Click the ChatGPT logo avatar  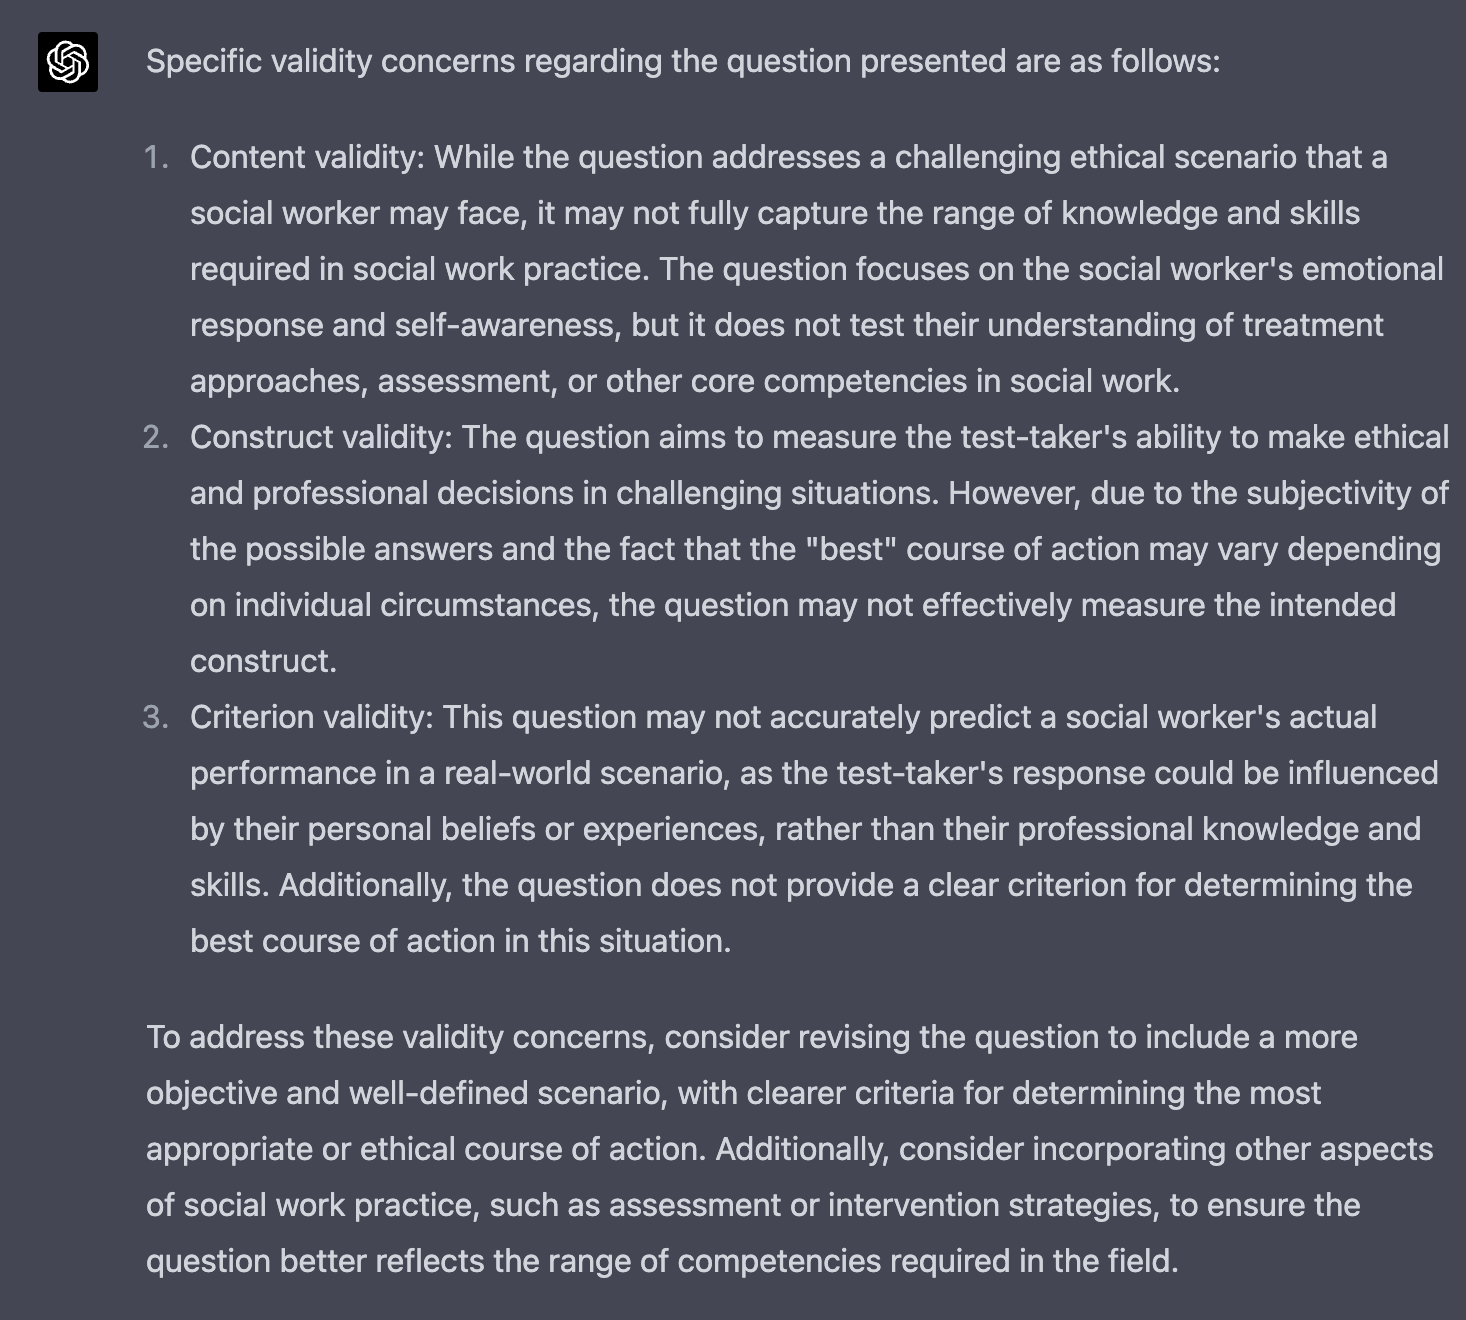point(68,62)
